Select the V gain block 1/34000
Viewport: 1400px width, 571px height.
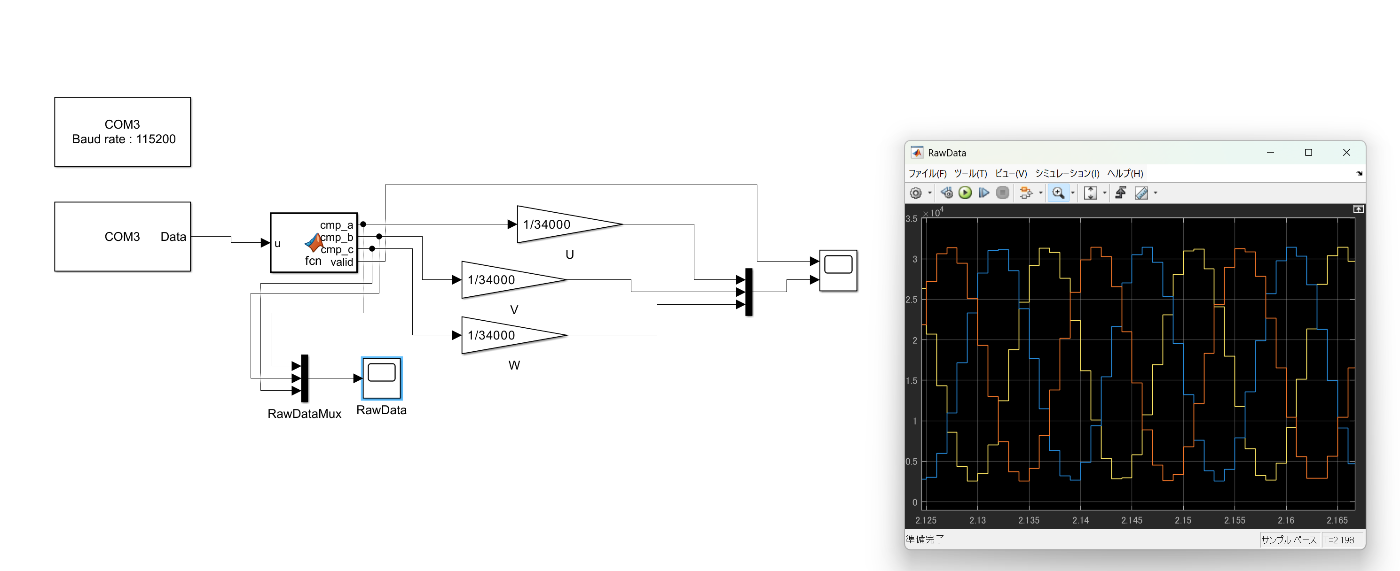[x=514, y=279]
